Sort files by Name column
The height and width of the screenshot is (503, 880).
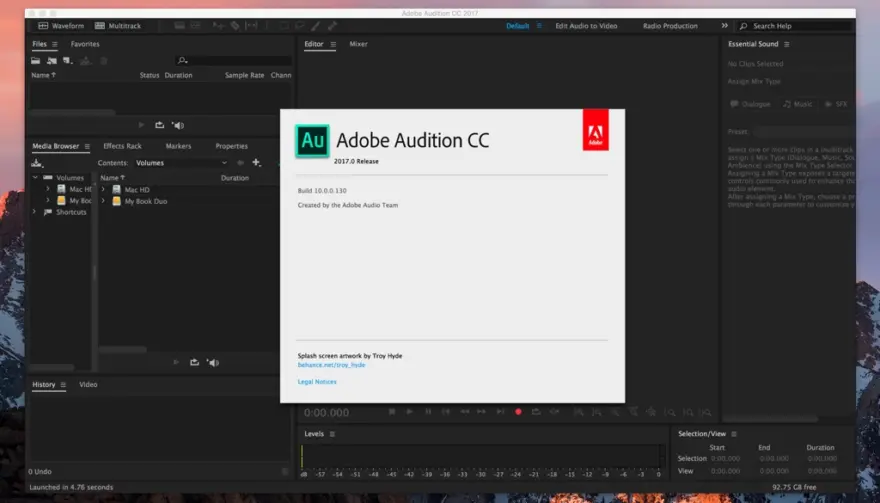tap(43, 75)
